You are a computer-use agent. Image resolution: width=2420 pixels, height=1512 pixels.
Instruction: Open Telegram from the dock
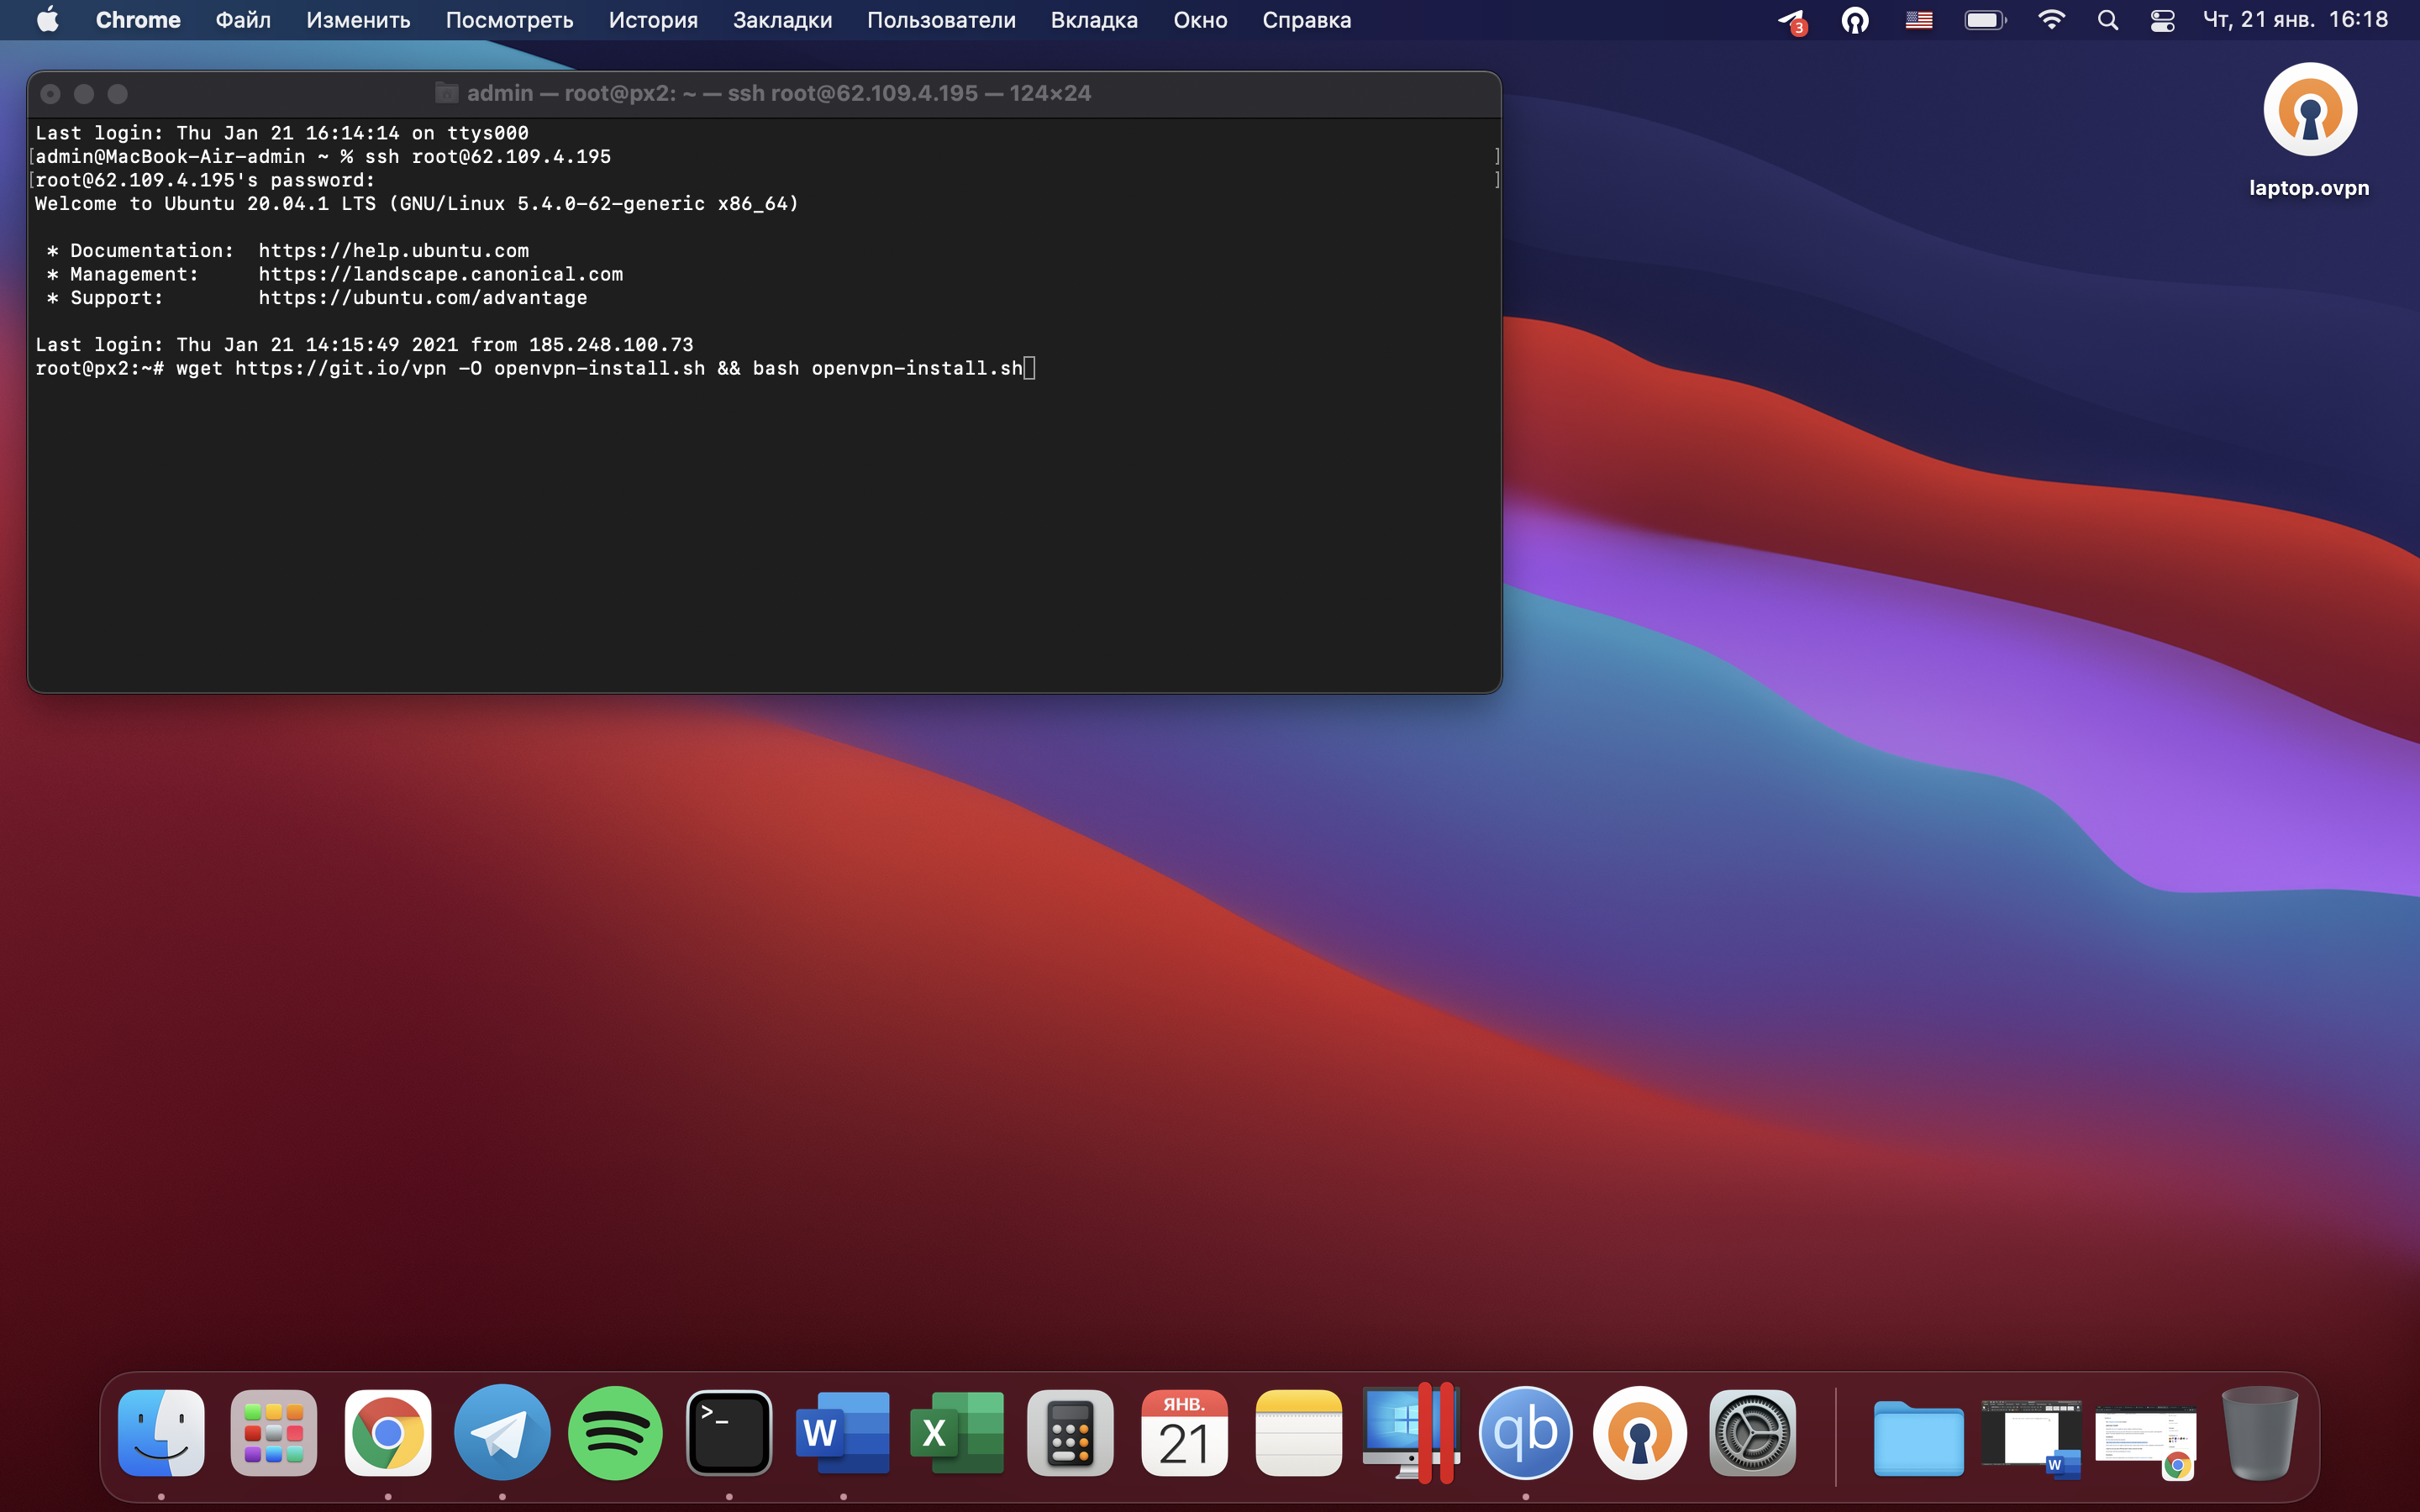click(502, 1433)
